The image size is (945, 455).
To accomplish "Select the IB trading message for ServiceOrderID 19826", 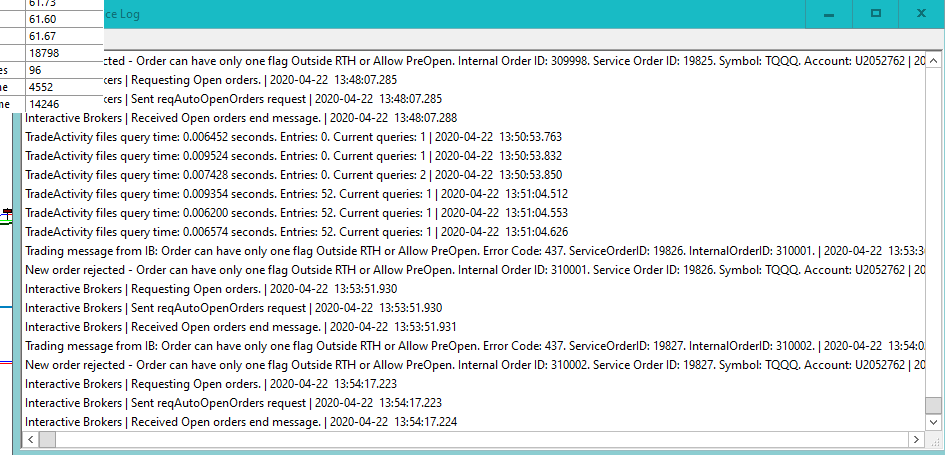I will click(475, 251).
